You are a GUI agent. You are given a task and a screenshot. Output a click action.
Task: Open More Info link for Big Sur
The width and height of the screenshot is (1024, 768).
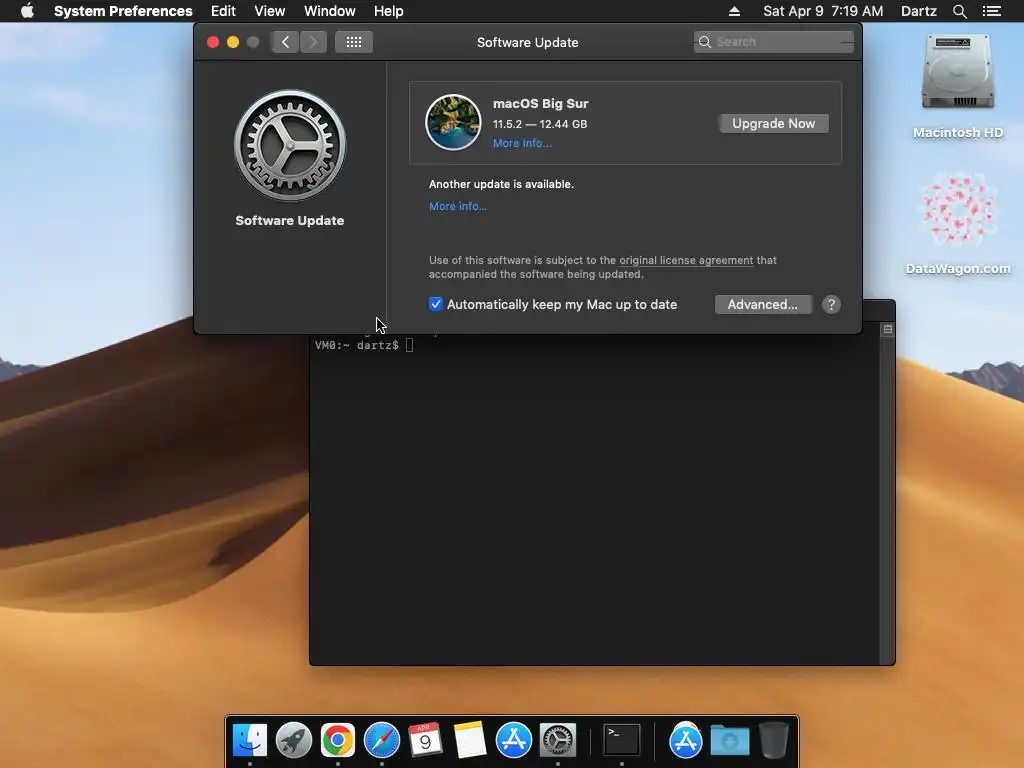click(x=522, y=143)
